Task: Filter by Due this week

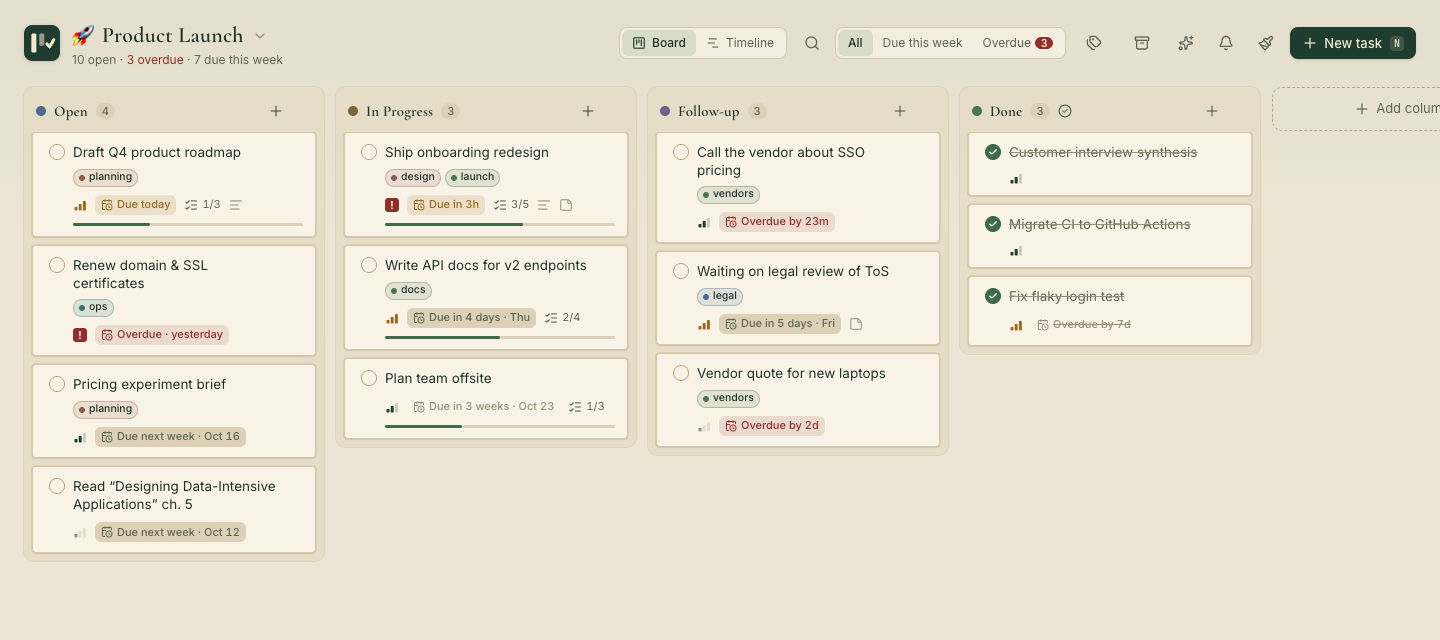Action: point(922,43)
